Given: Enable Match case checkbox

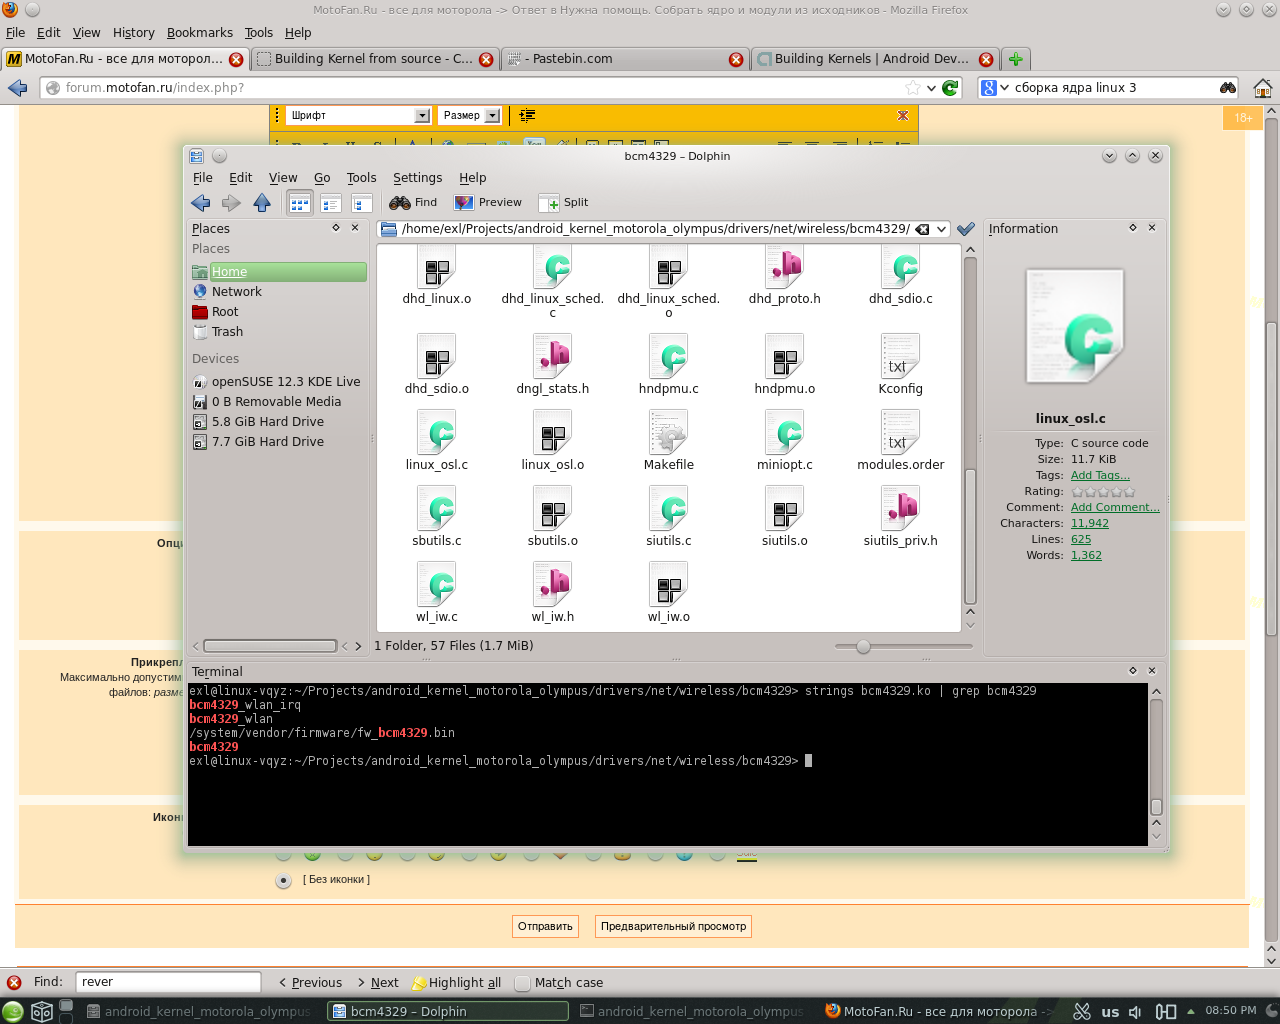Looking at the screenshot, I should pos(522,983).
